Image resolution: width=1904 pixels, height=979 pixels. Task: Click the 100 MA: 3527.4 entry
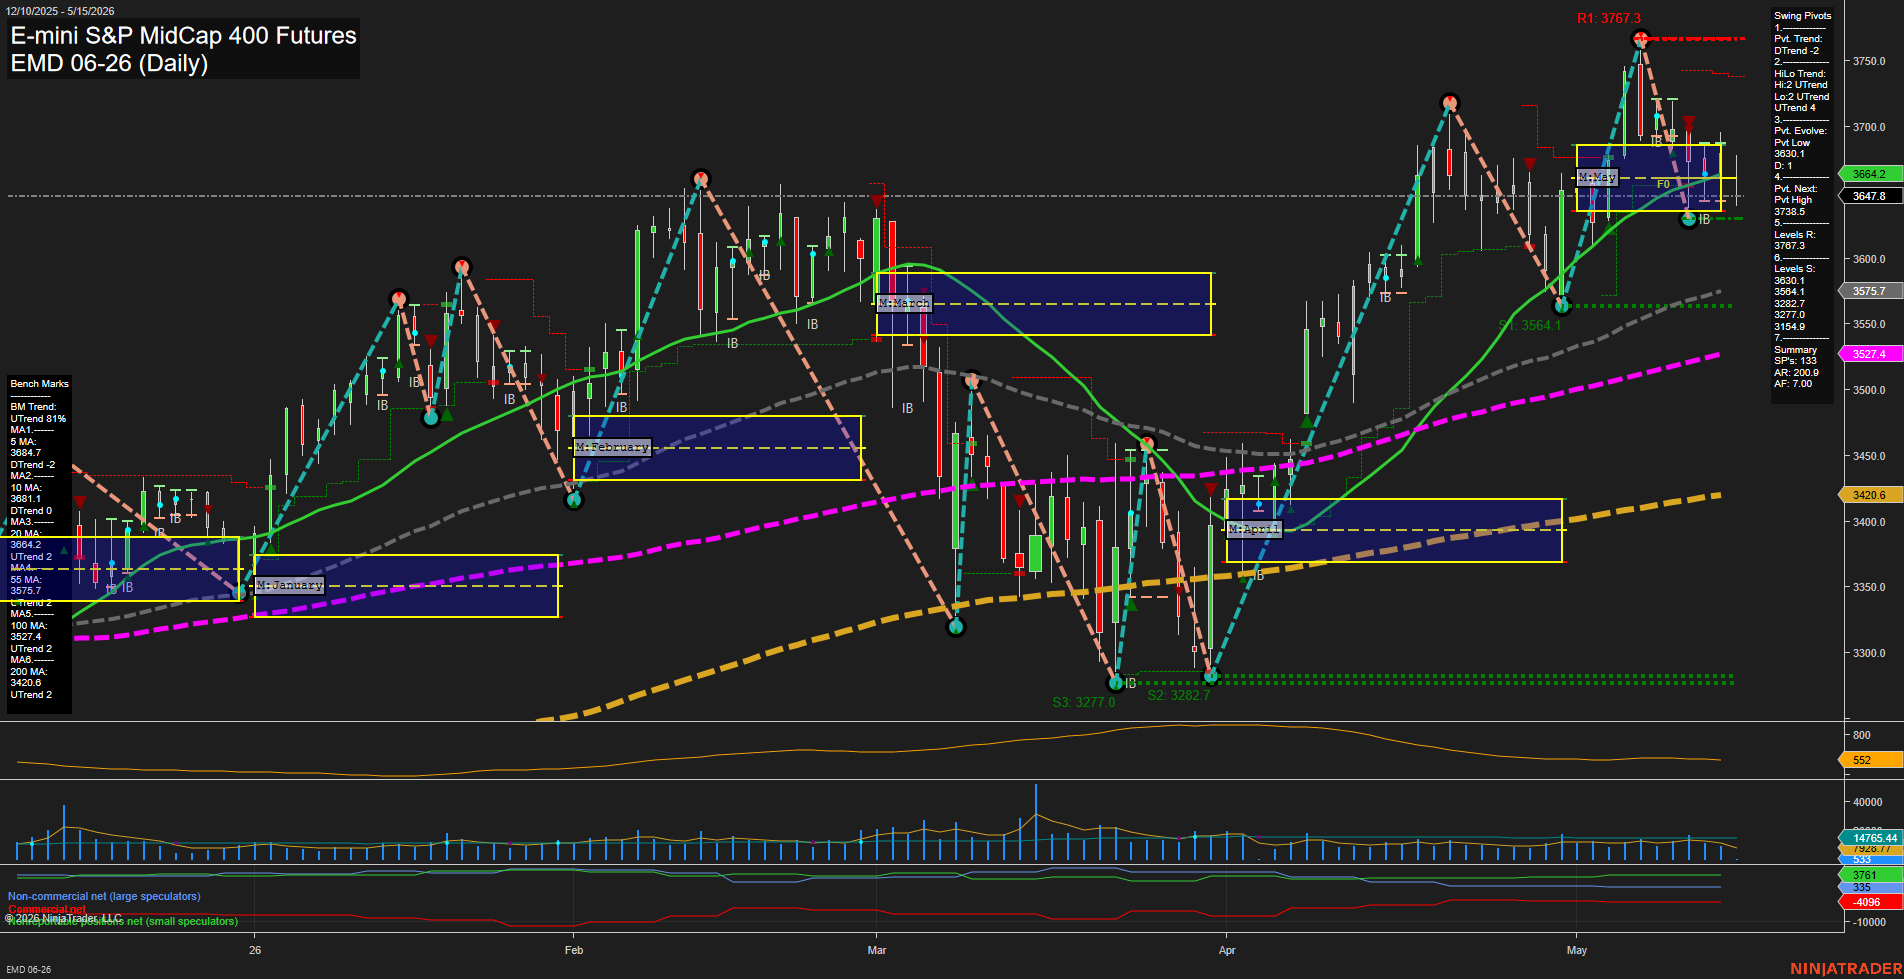[x=28, y=631]
